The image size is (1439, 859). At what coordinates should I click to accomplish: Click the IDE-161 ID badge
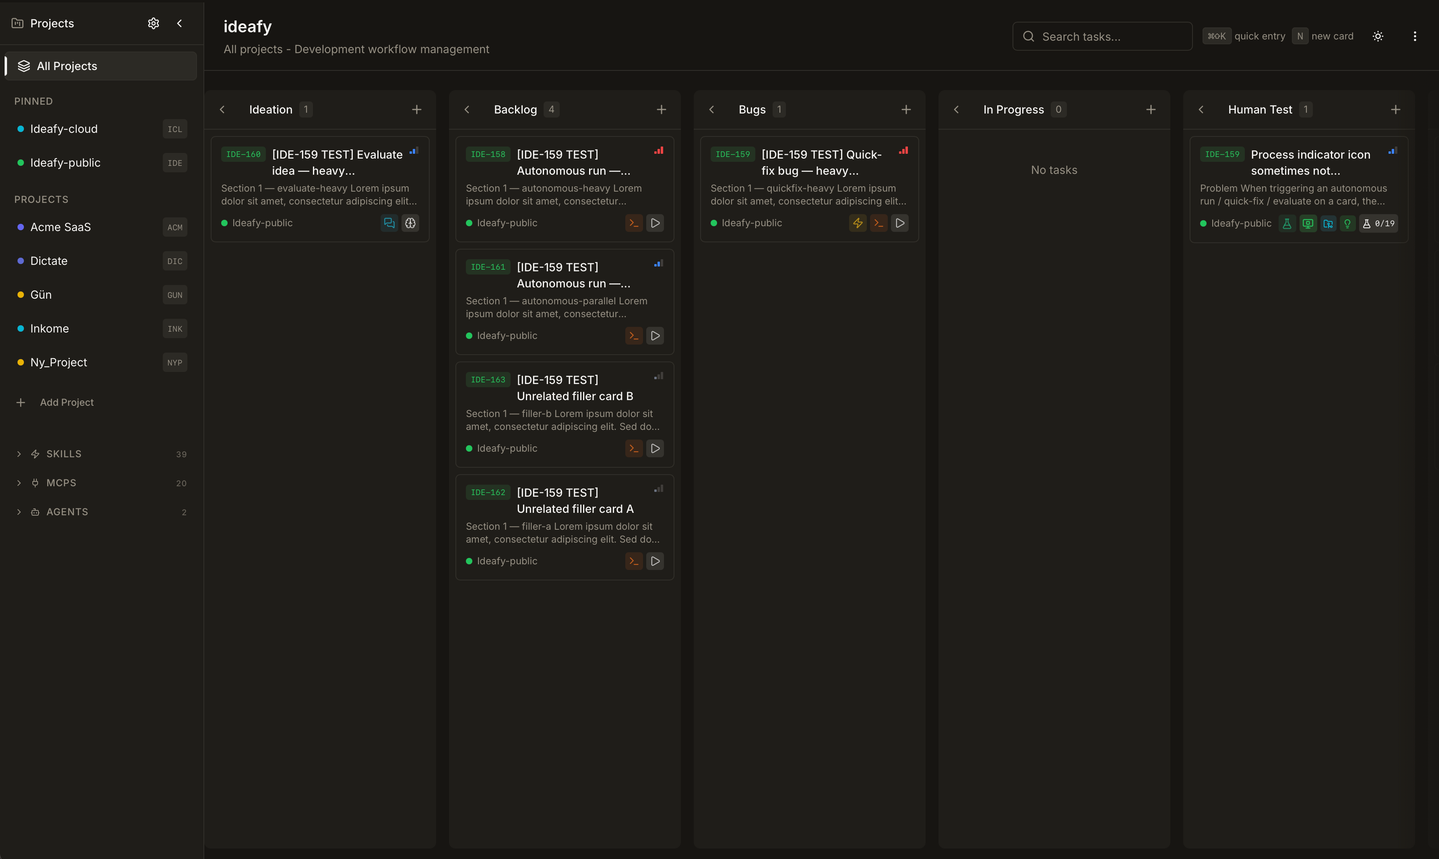488,267
